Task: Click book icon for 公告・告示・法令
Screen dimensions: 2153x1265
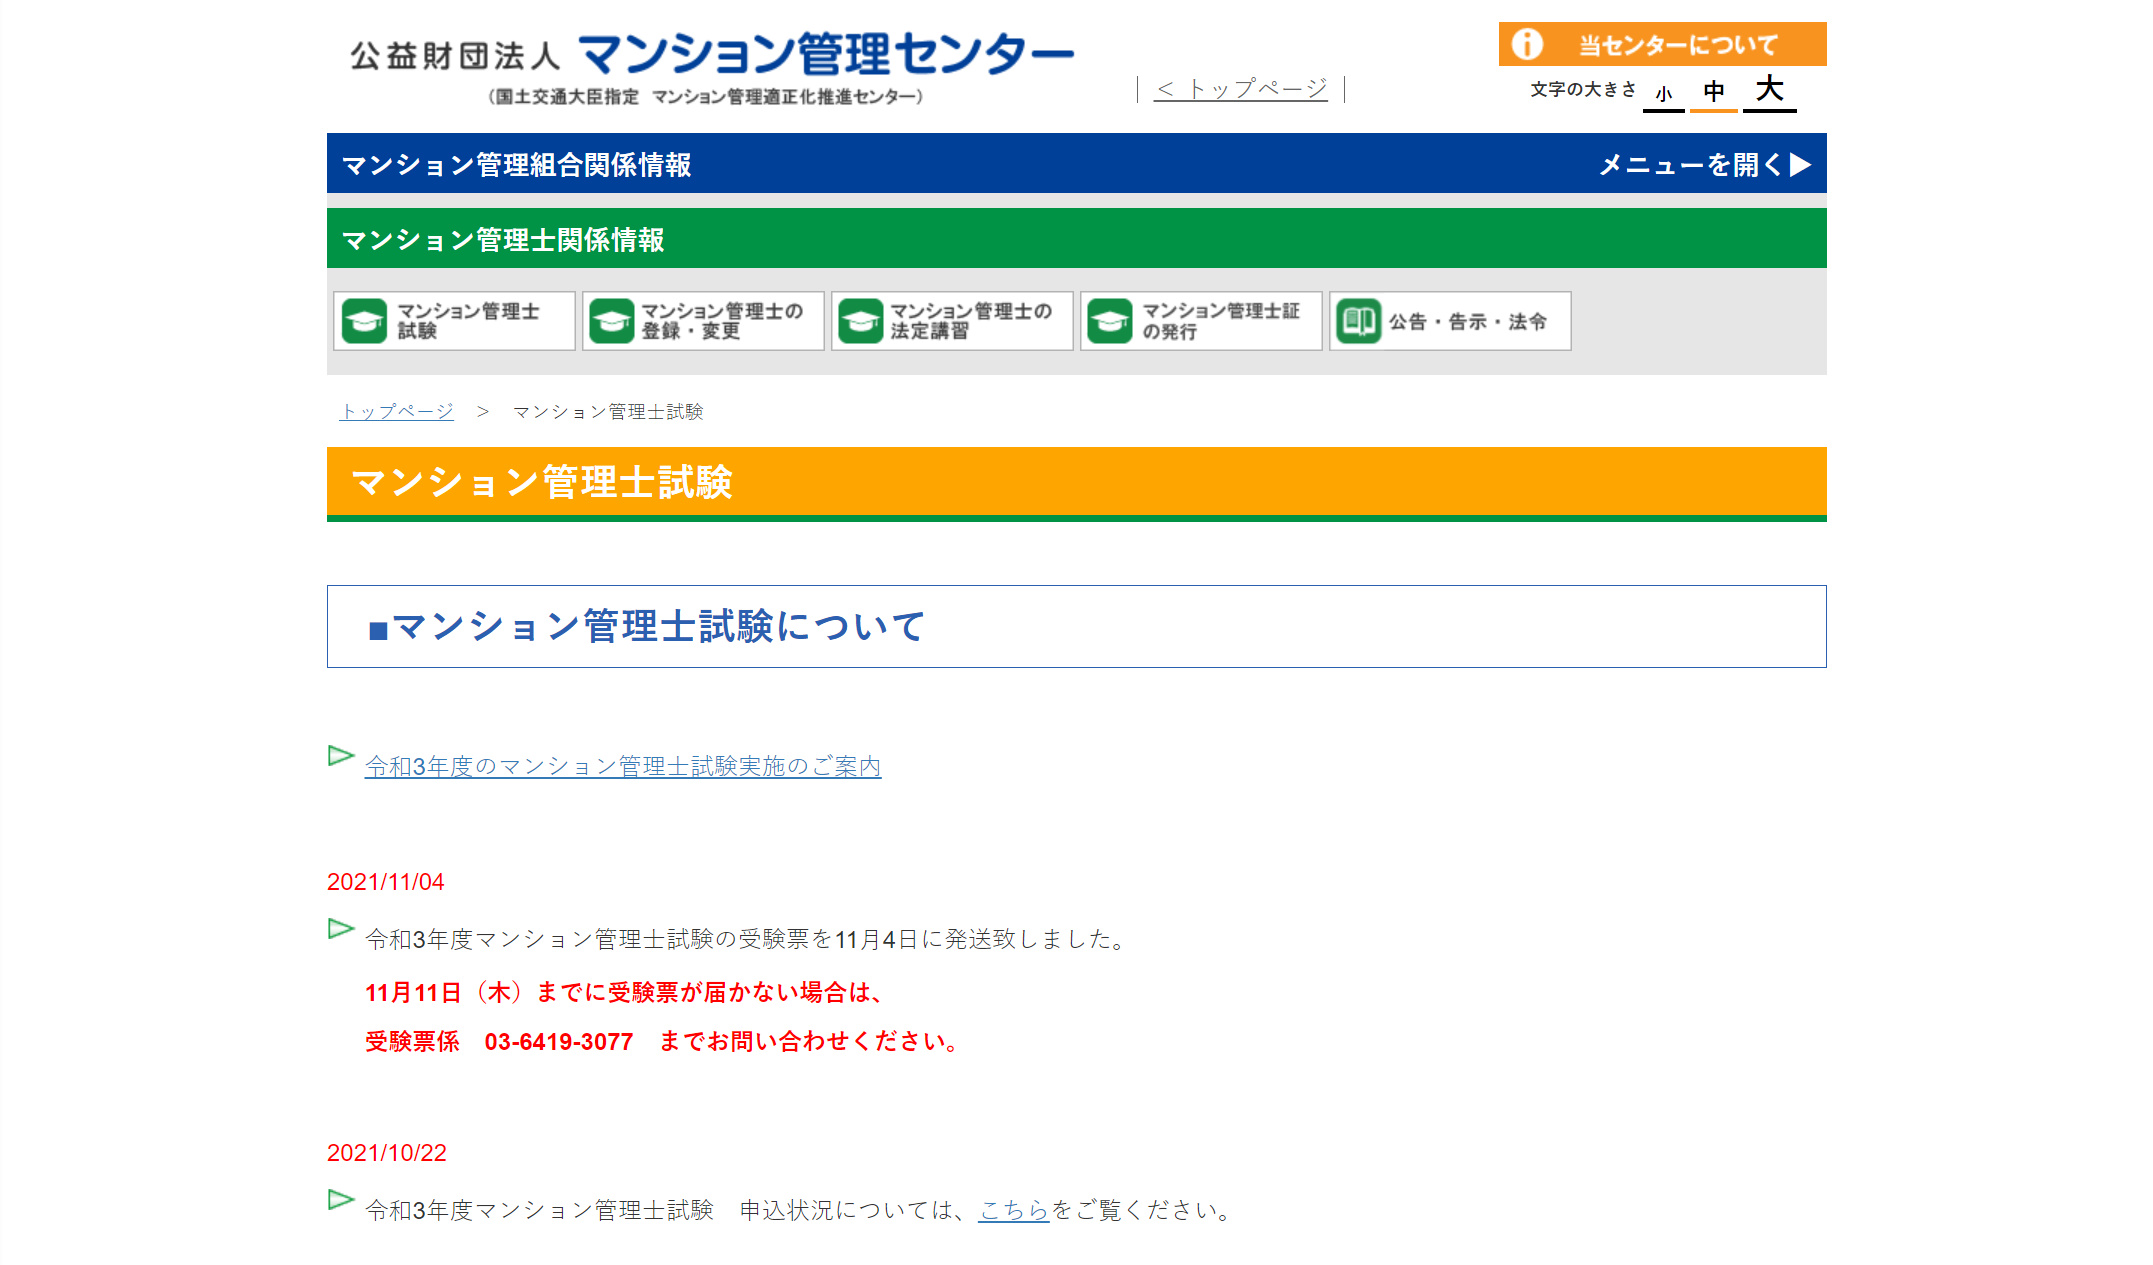Action: pos(1358,321)
